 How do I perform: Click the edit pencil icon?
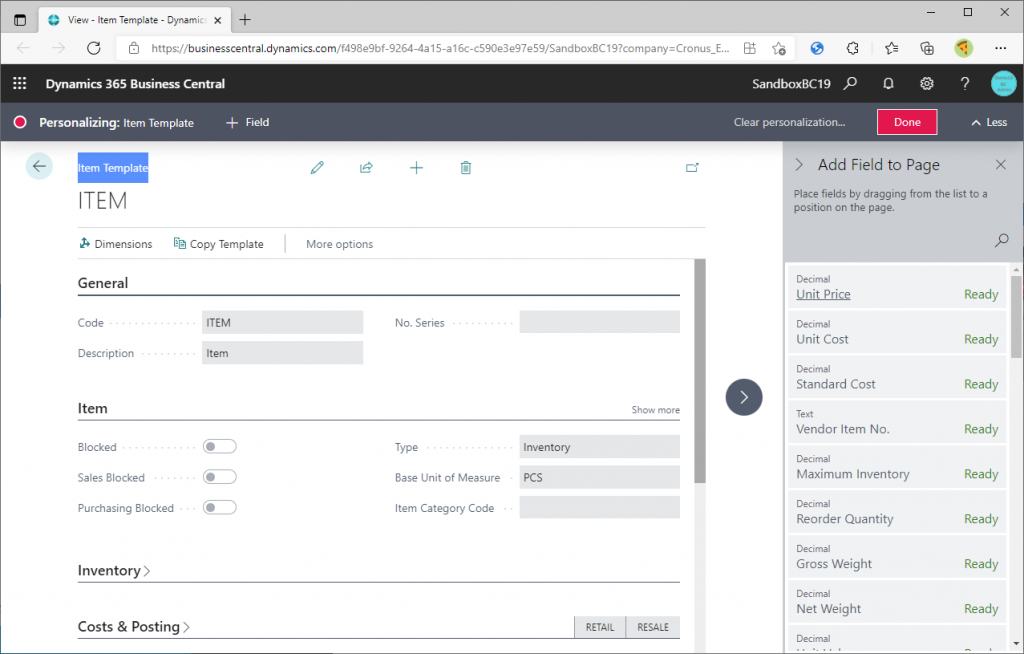point(317,168)
